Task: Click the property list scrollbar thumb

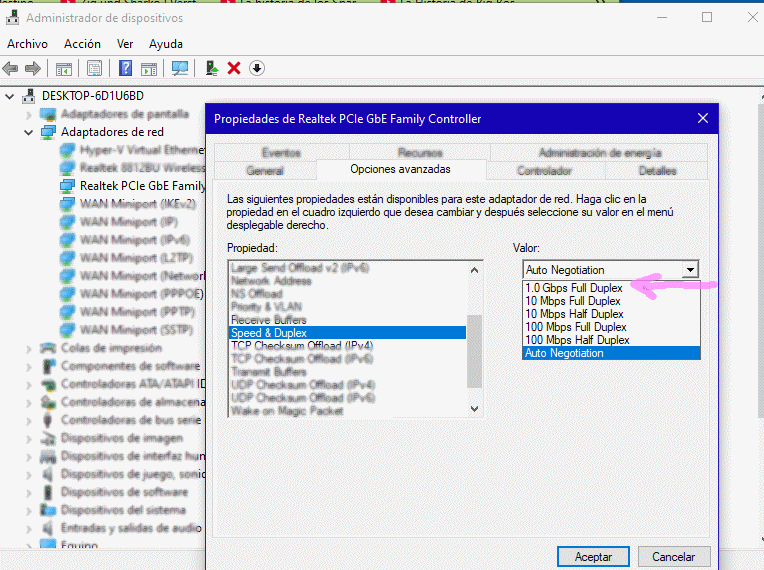Action: point(475,352)
